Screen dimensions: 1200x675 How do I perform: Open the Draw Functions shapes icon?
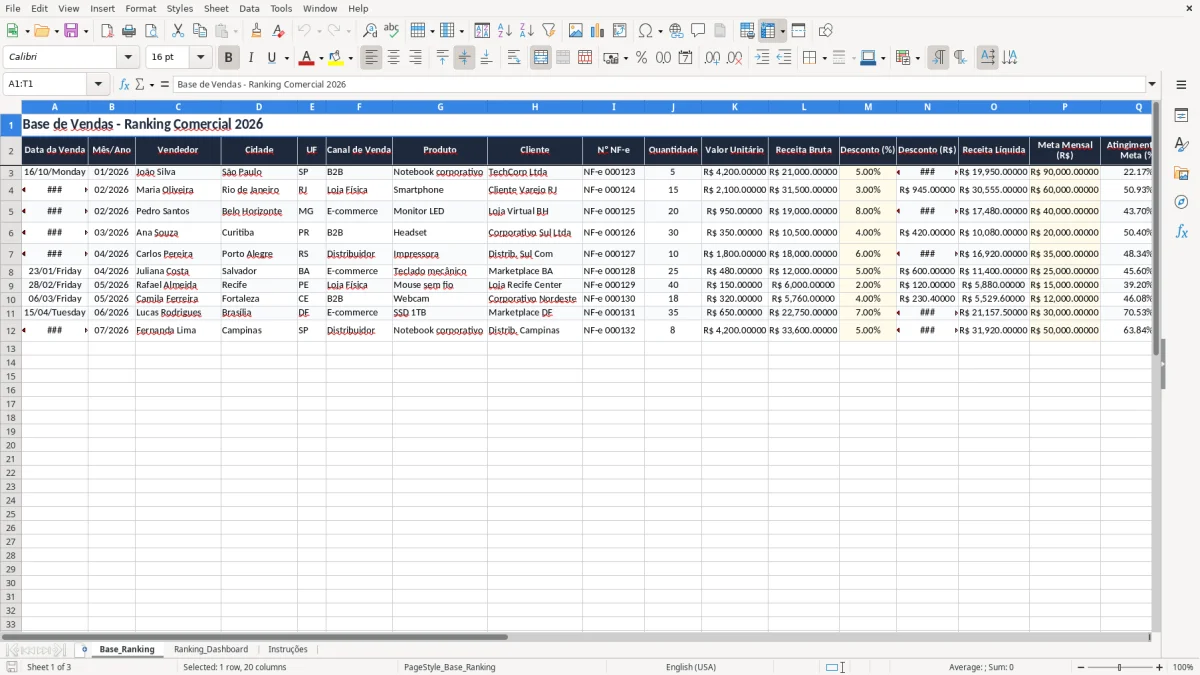(x=826, y=31)
